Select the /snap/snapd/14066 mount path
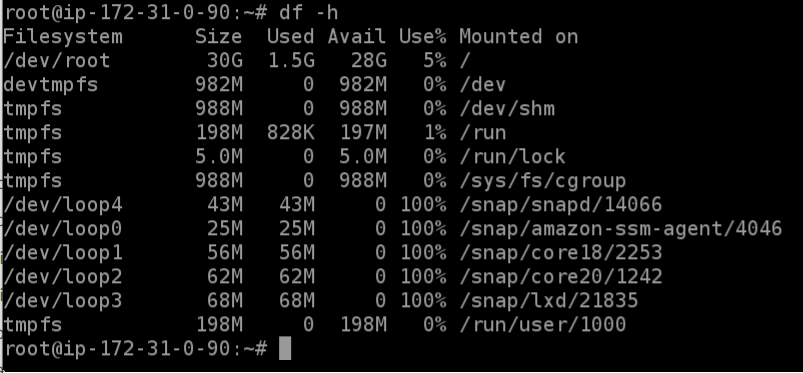This screenshot has height=373, width=803. [561, 204]
